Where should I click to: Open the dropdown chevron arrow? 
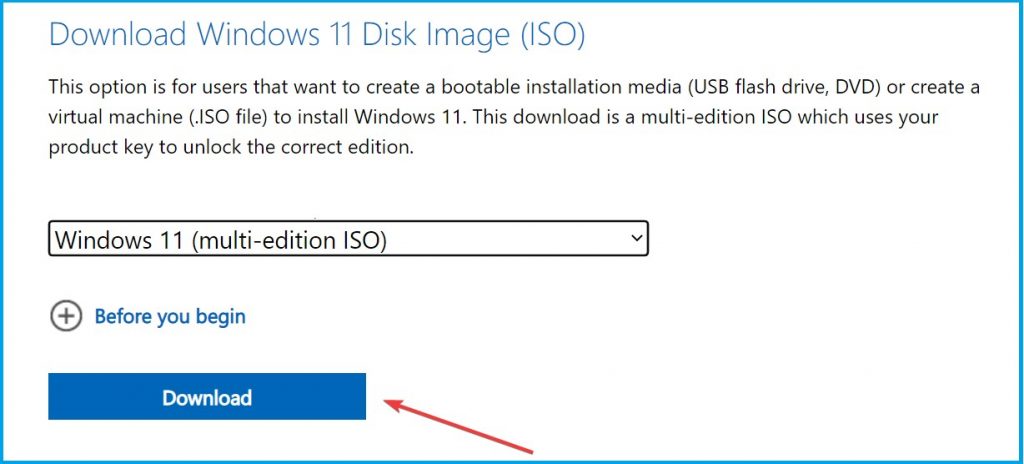click(x=637, y=239)
